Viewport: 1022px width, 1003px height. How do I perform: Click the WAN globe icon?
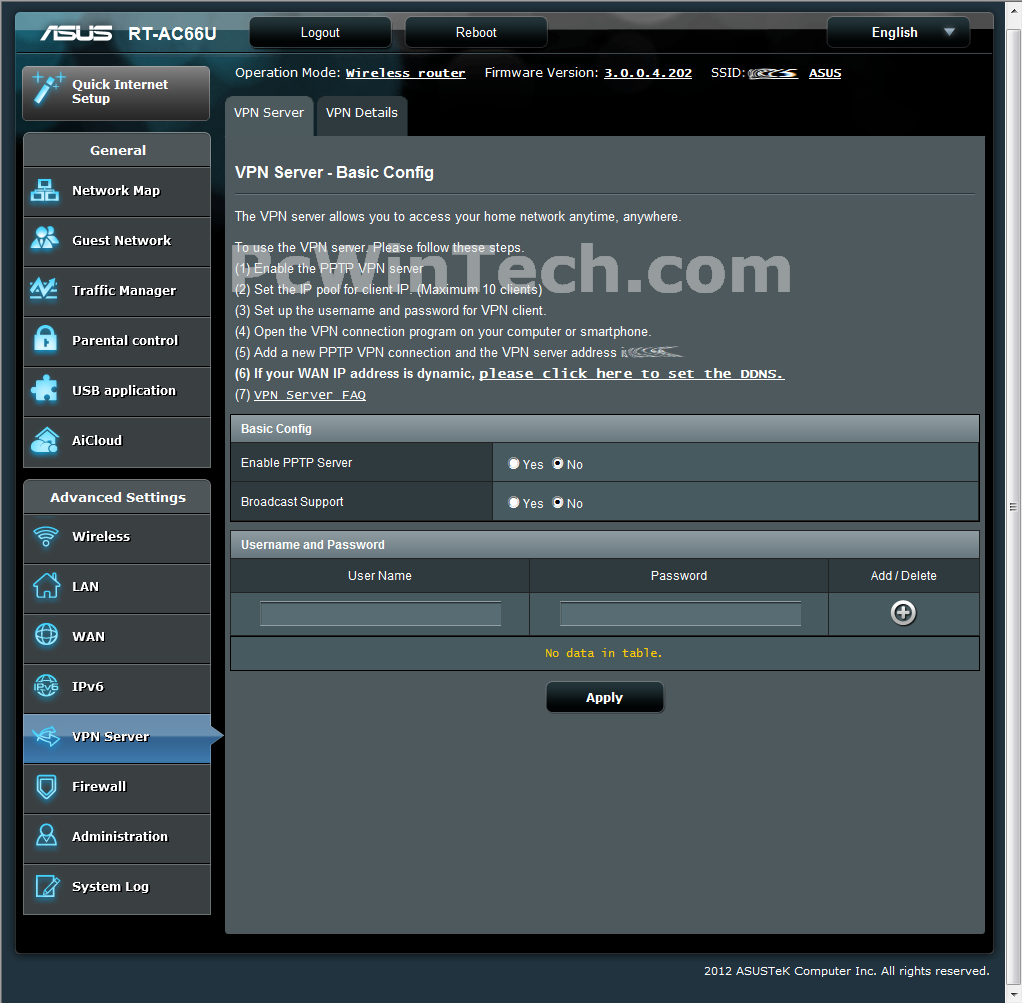46,635
